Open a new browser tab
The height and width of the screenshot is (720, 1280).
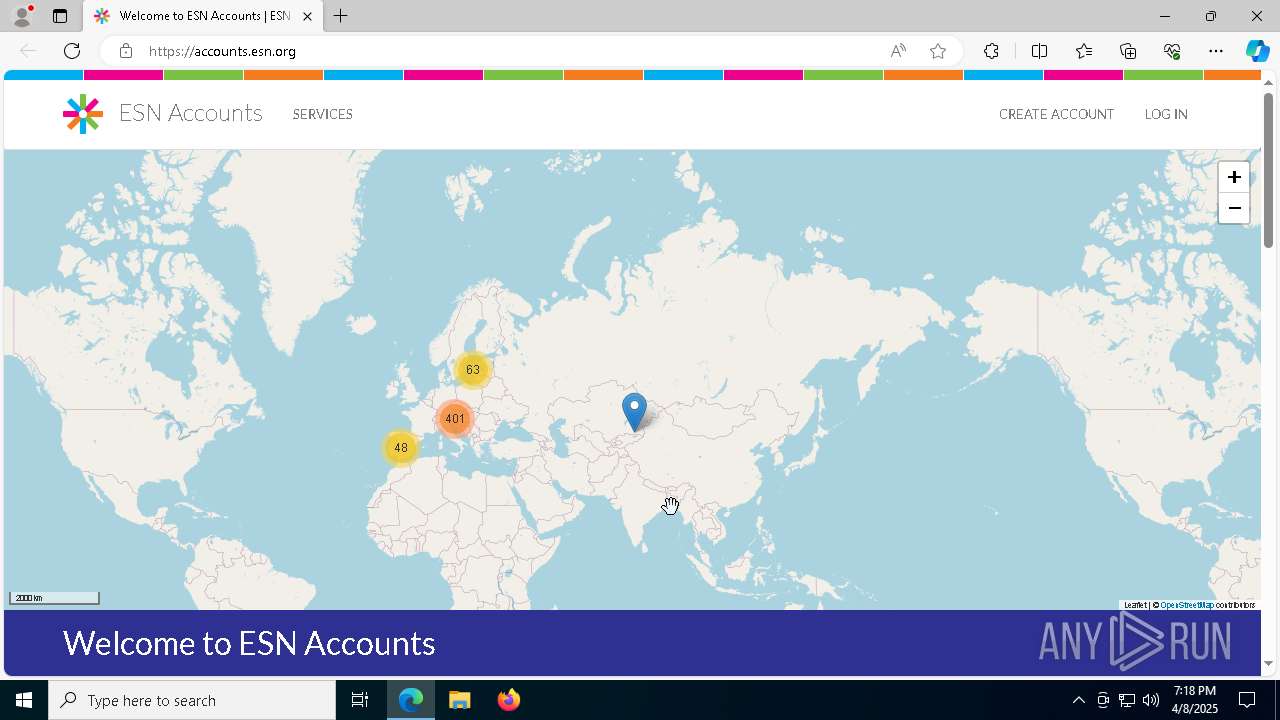[341, 16]
